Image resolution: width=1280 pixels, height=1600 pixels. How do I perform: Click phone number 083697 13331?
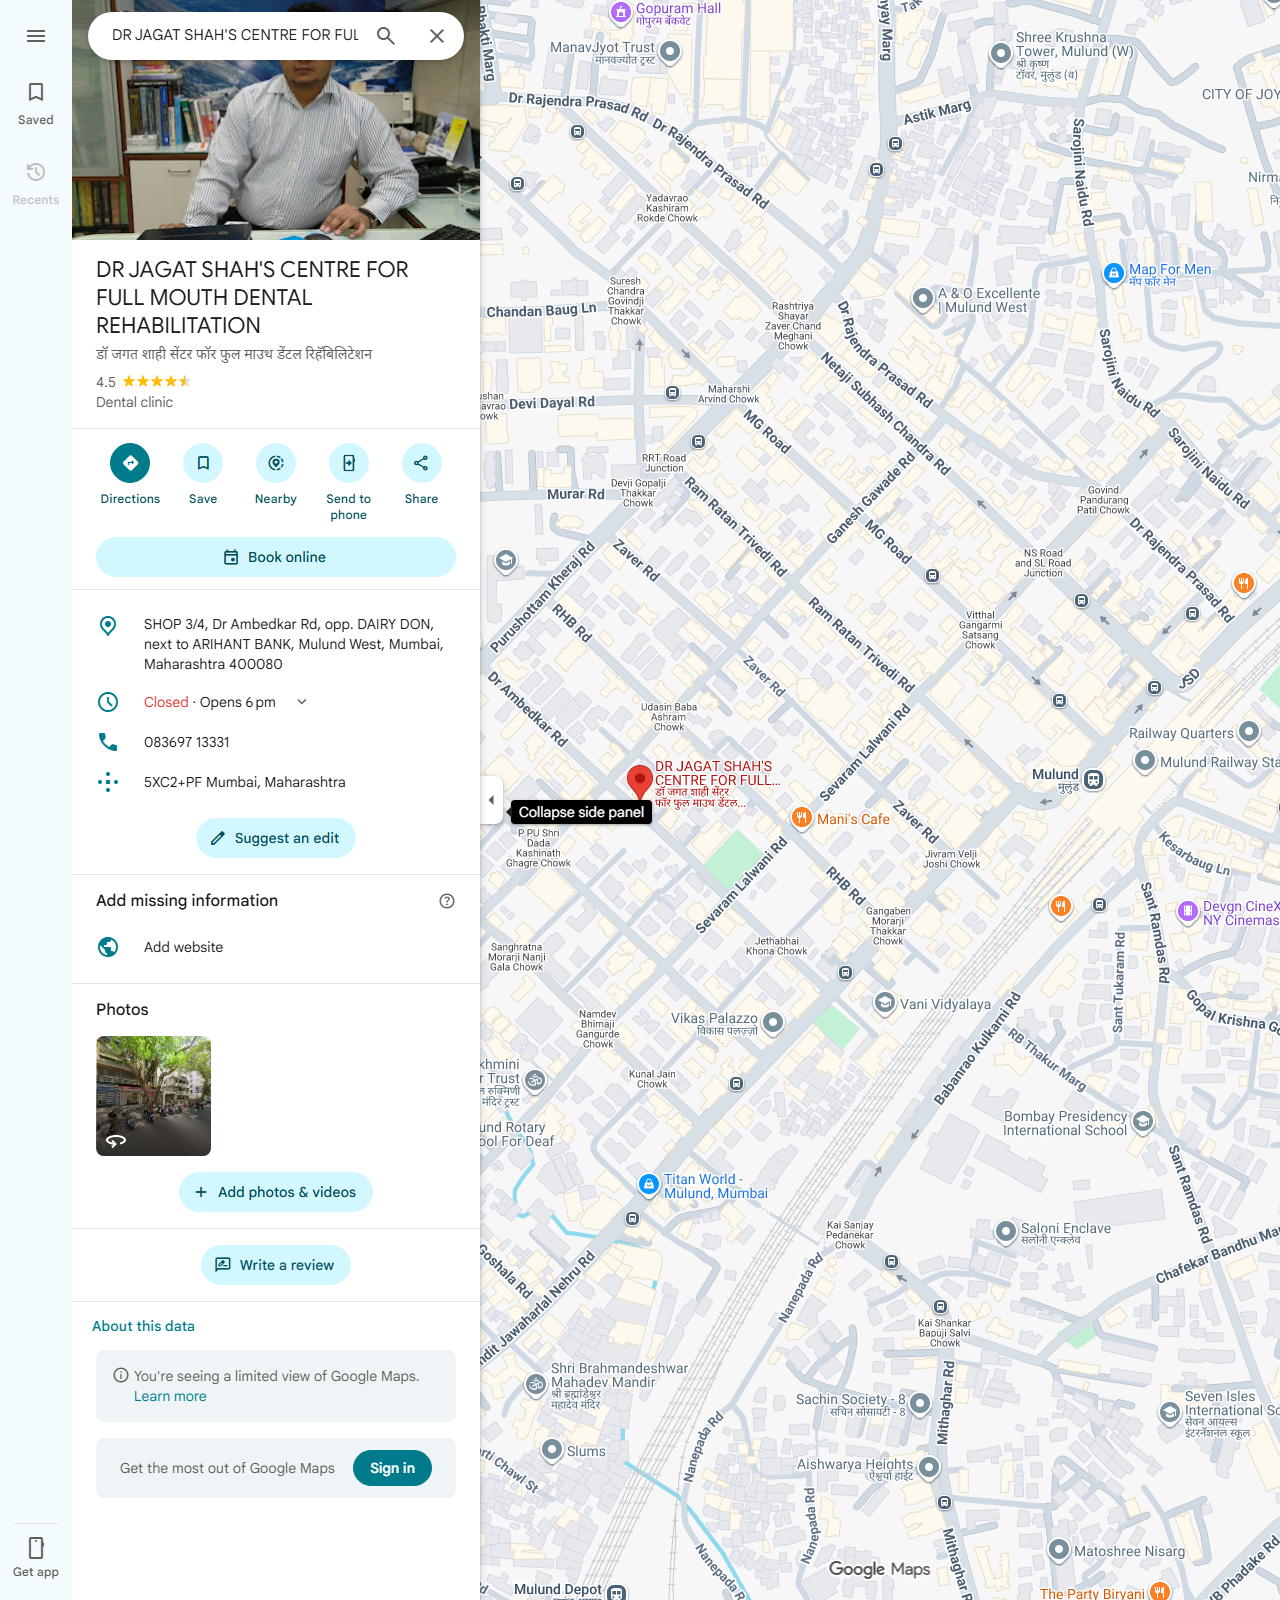(187, 742)
